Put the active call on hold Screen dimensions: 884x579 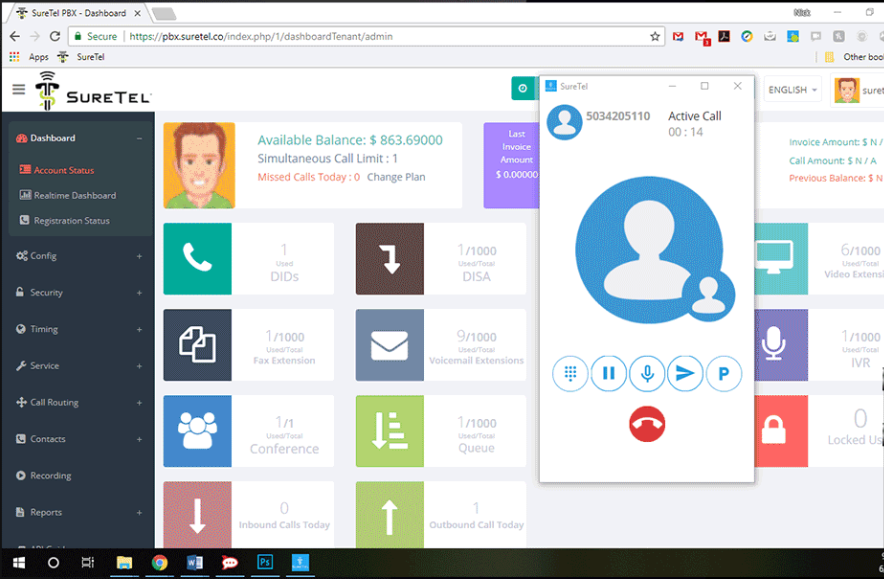click(609, 373)
